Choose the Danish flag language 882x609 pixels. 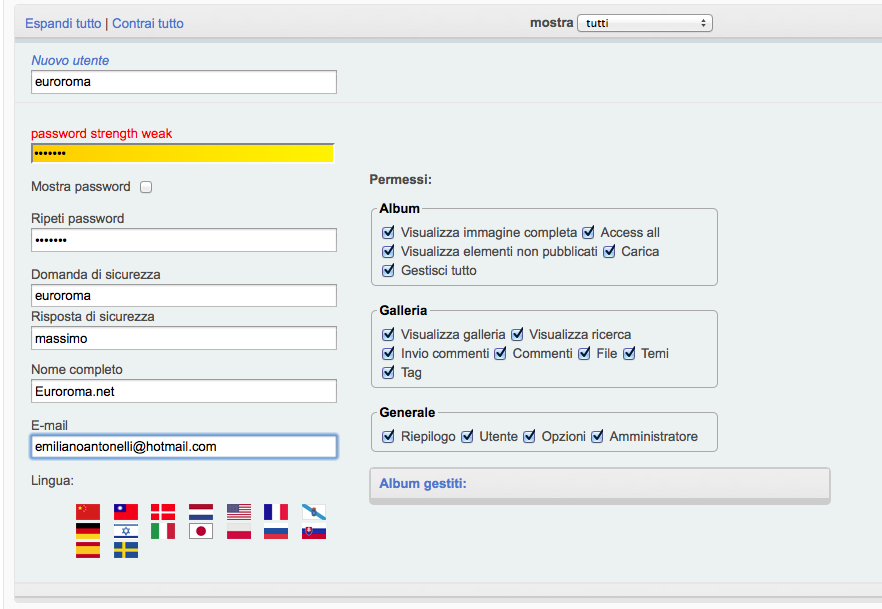(x=163, y=512)
